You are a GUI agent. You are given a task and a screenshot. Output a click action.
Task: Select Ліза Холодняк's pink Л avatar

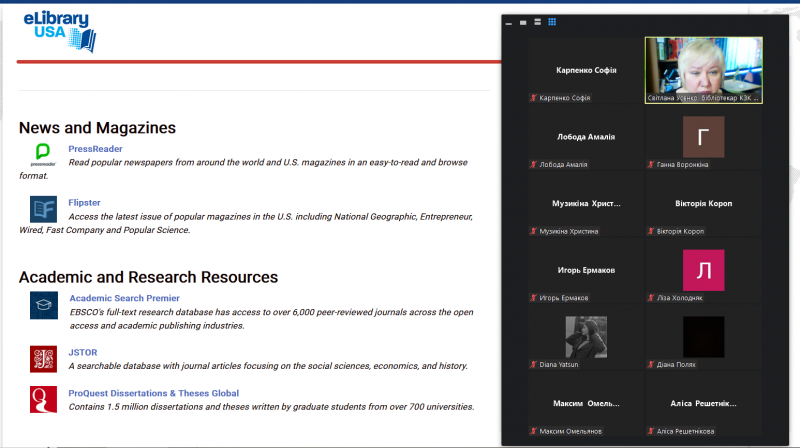(704, 270)
